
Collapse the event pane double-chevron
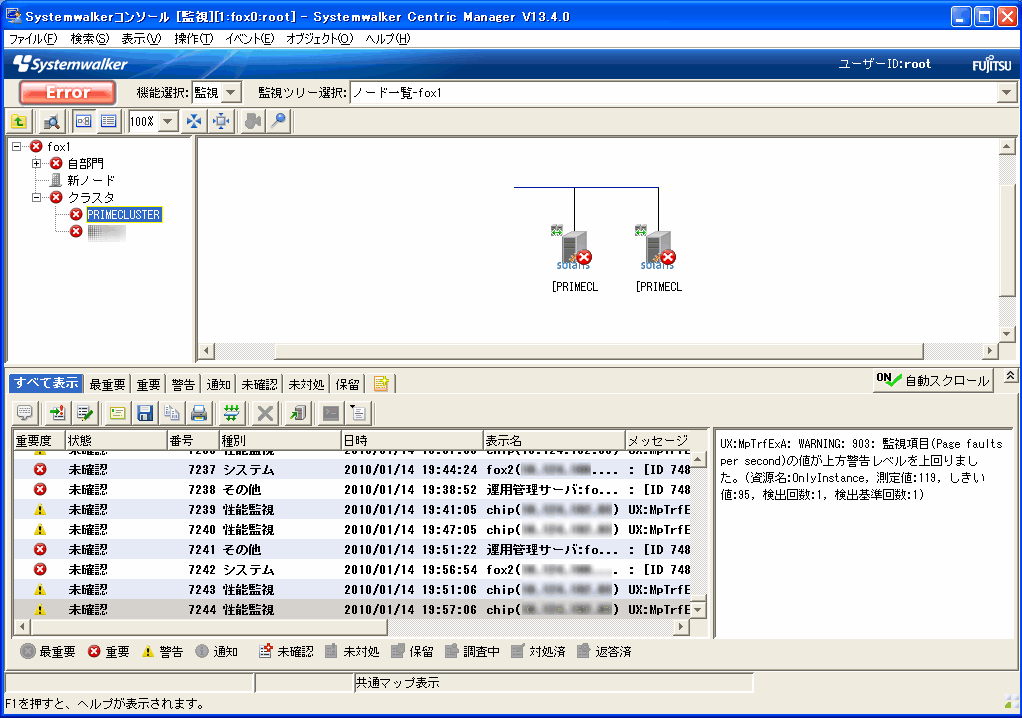click(1010, 377)
